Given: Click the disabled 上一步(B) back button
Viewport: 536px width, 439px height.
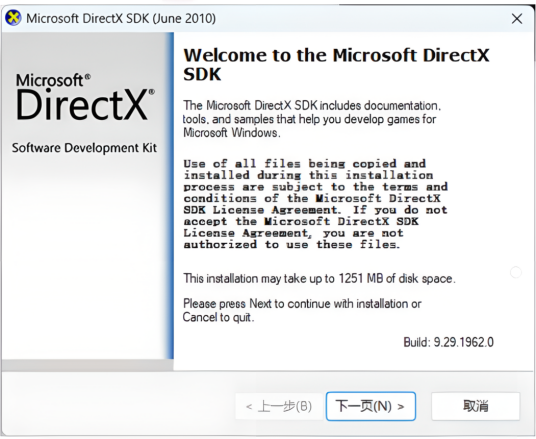Looking at the screenshot, I should (x=279, y=406).
